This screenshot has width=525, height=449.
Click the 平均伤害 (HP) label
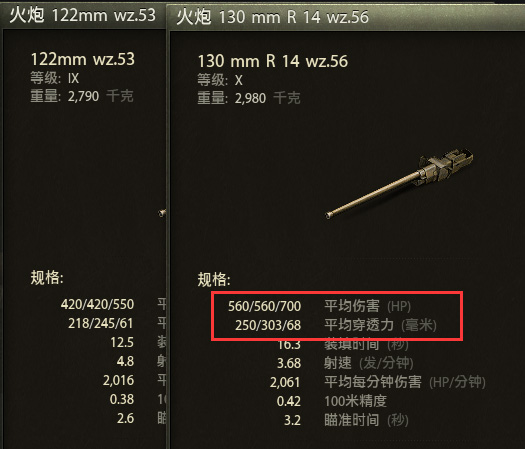[x=367, y=306]
